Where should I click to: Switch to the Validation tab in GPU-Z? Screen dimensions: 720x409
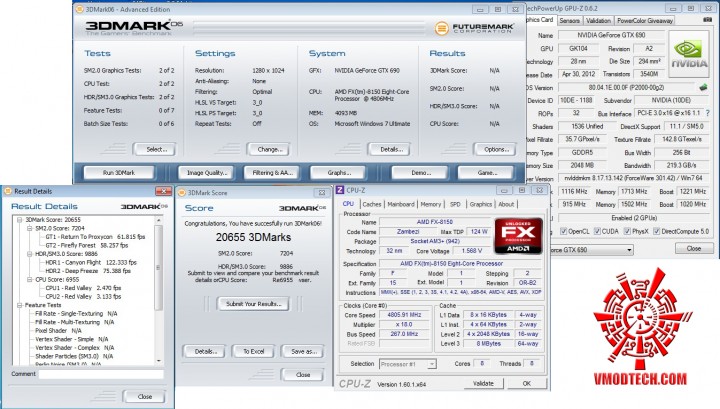point(598,21)
